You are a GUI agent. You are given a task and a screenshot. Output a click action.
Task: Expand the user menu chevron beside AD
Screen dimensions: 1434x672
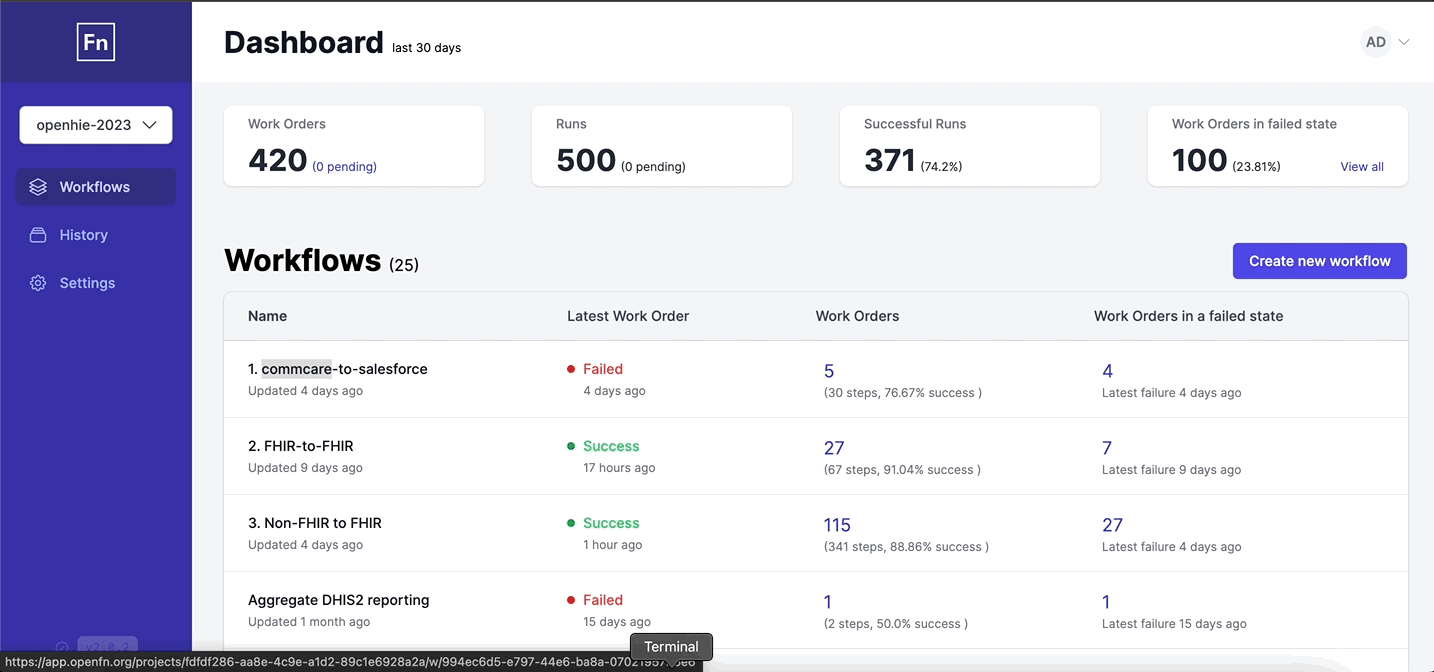(x=1404, y=42)
